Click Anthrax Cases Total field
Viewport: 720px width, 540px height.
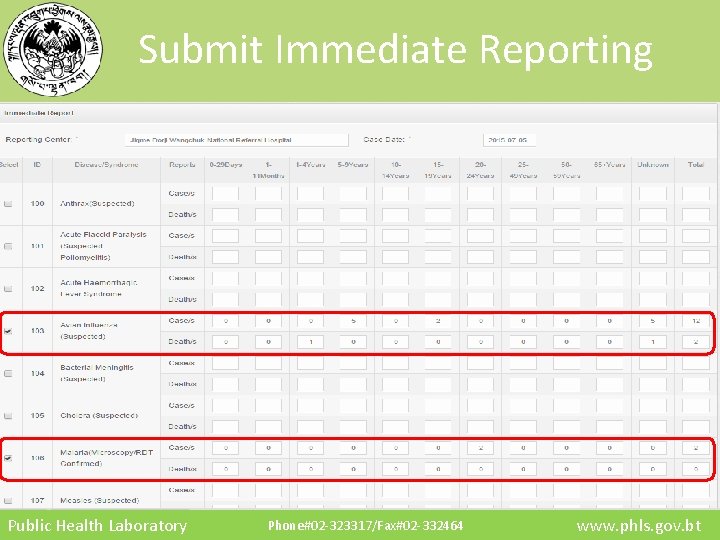coord(696,193)
